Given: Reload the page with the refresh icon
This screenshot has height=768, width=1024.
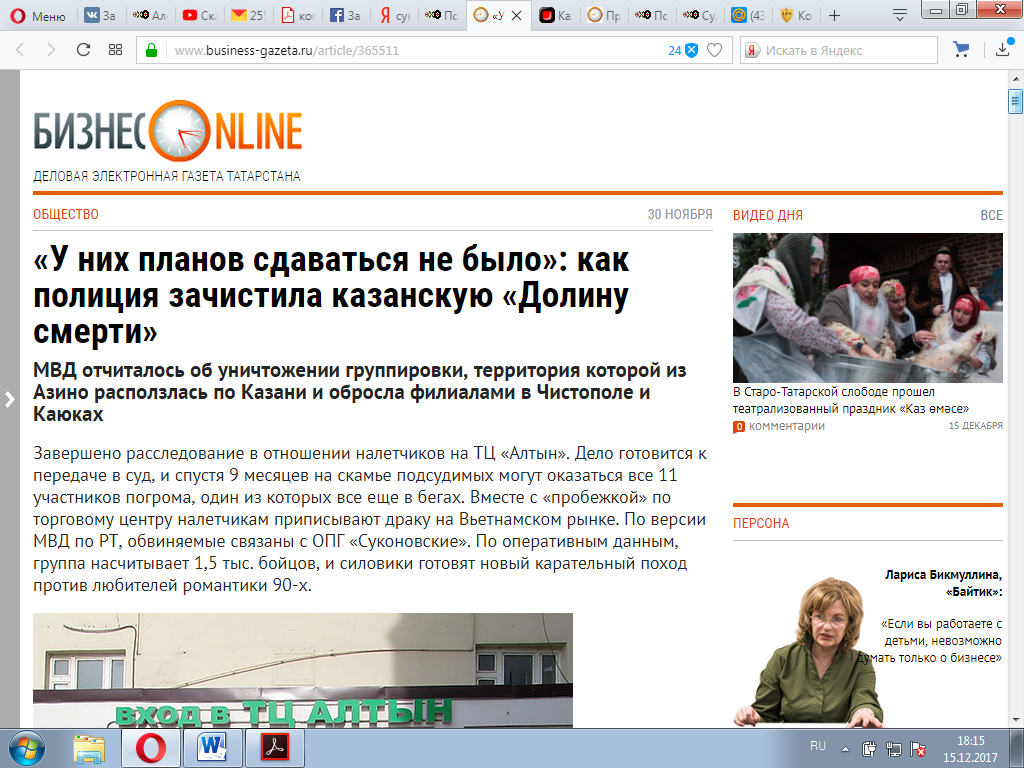Looking at the screenshot, I should pyautogui.click(x=83, y=50).
